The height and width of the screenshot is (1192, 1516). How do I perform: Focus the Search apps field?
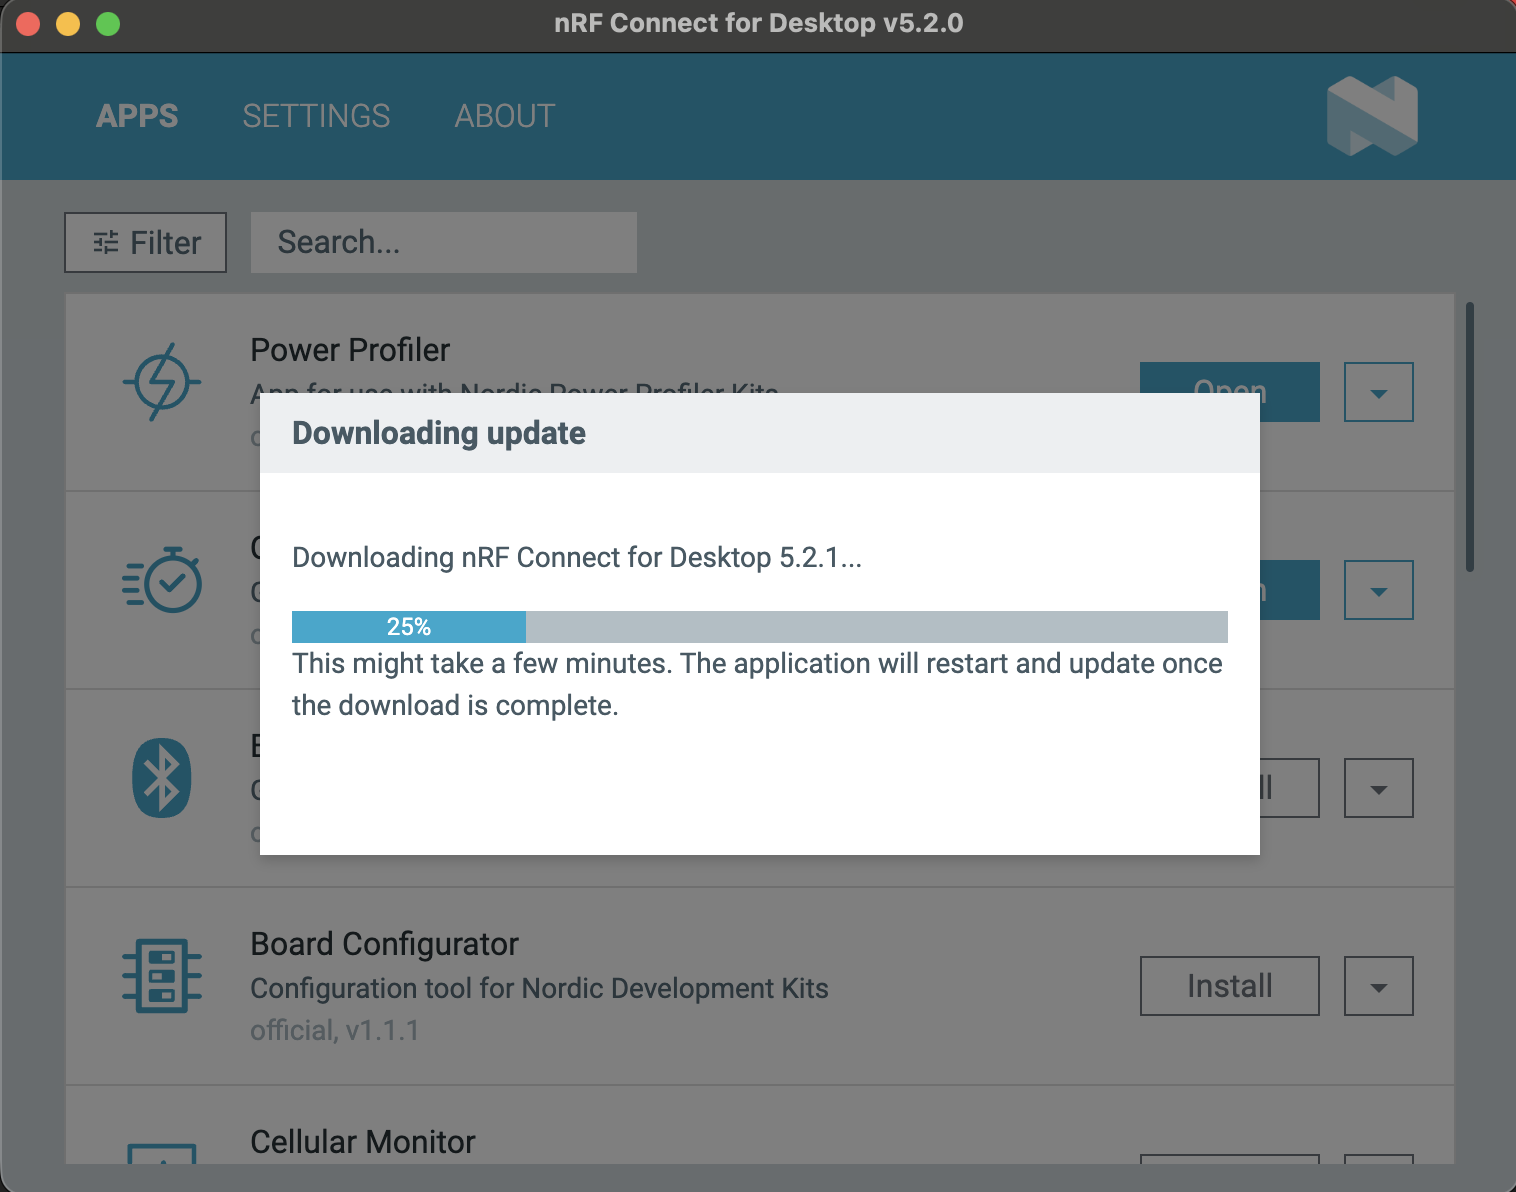pyautogui.click(x=444, y=242)
